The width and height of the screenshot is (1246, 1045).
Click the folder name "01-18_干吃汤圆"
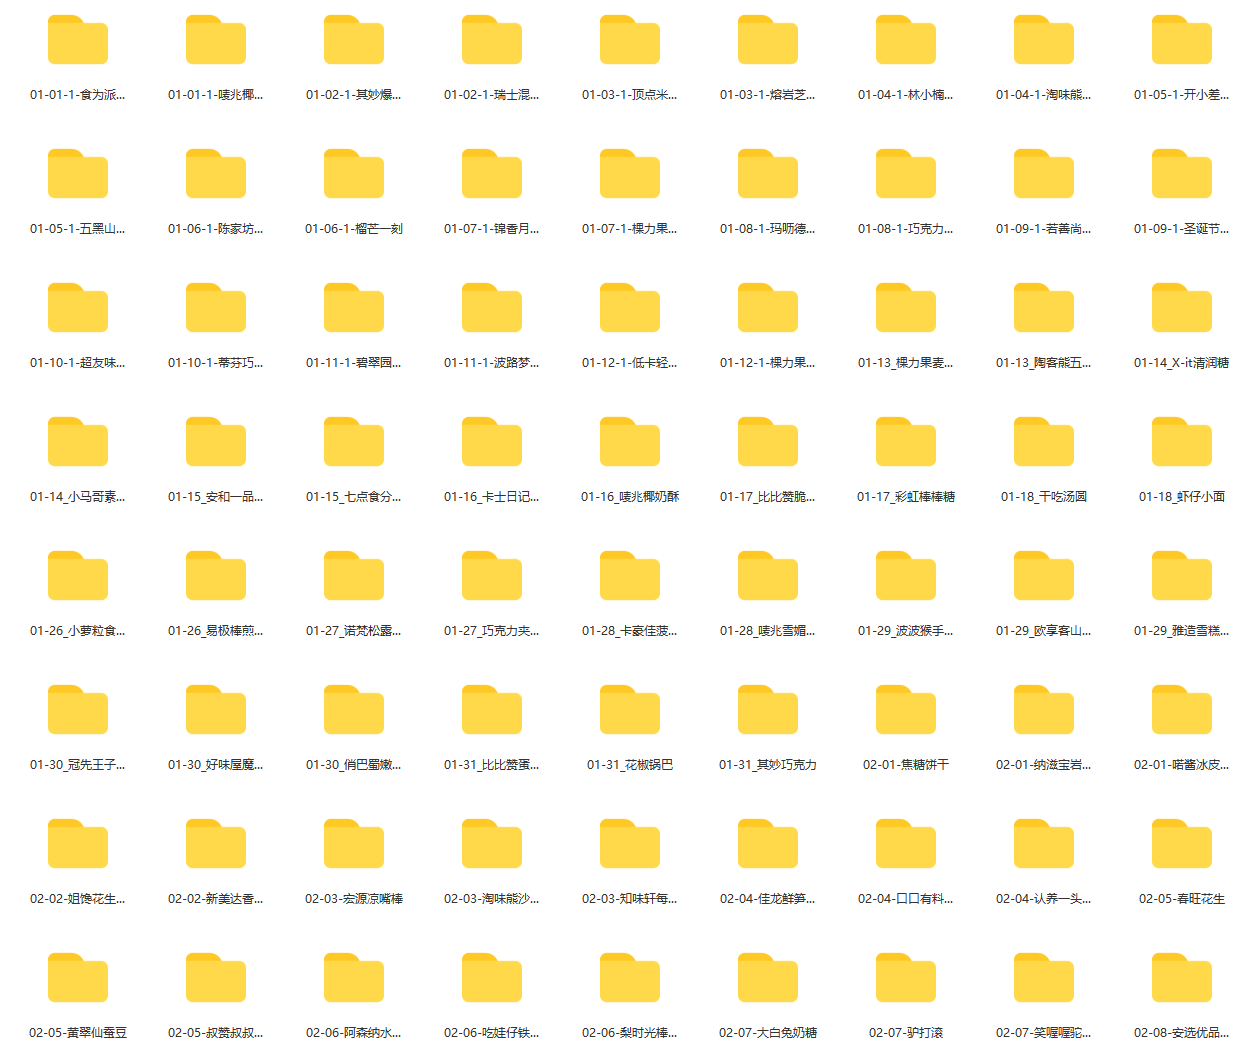[x=1044, y=497]
